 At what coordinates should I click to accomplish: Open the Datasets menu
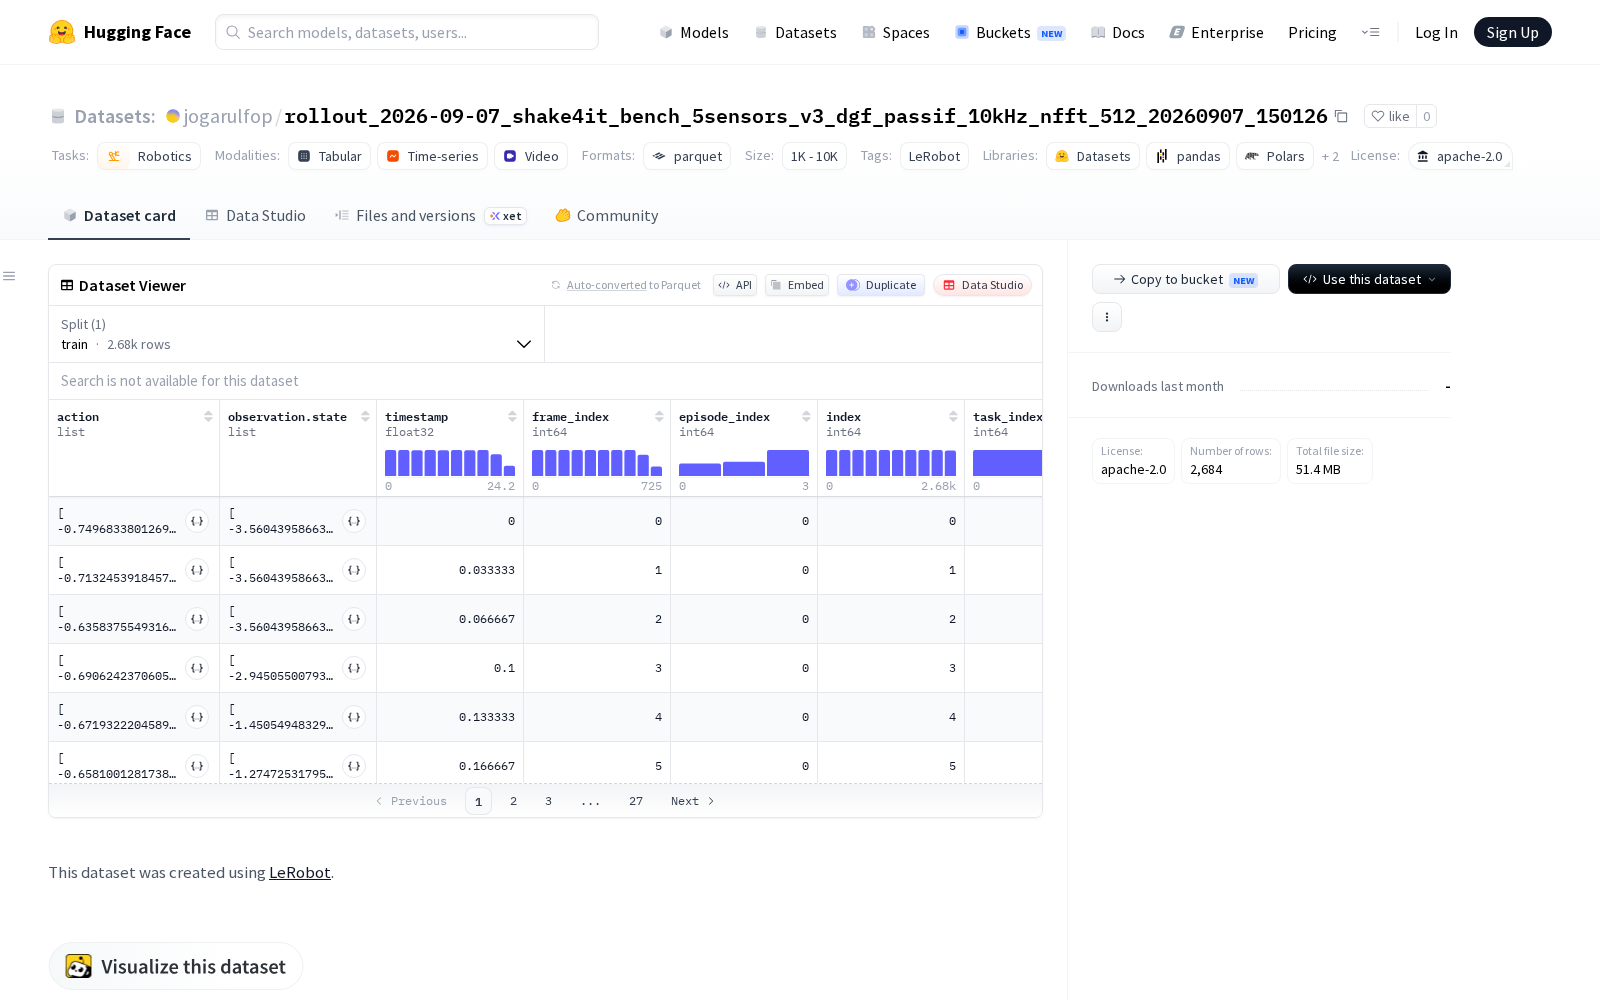[x=796, y=32]
